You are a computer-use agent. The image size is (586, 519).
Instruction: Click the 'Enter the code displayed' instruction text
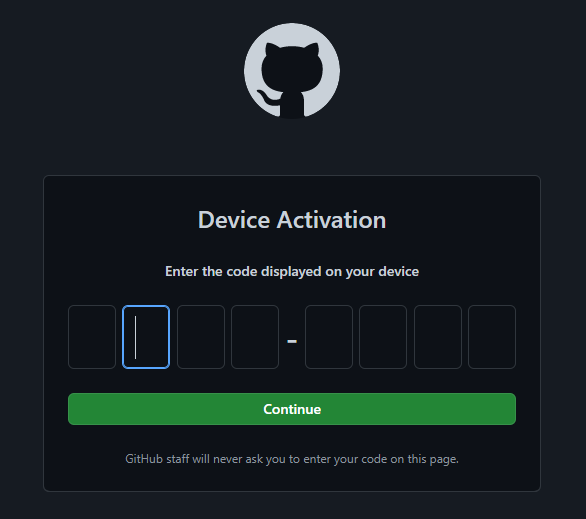pos(292,271)
